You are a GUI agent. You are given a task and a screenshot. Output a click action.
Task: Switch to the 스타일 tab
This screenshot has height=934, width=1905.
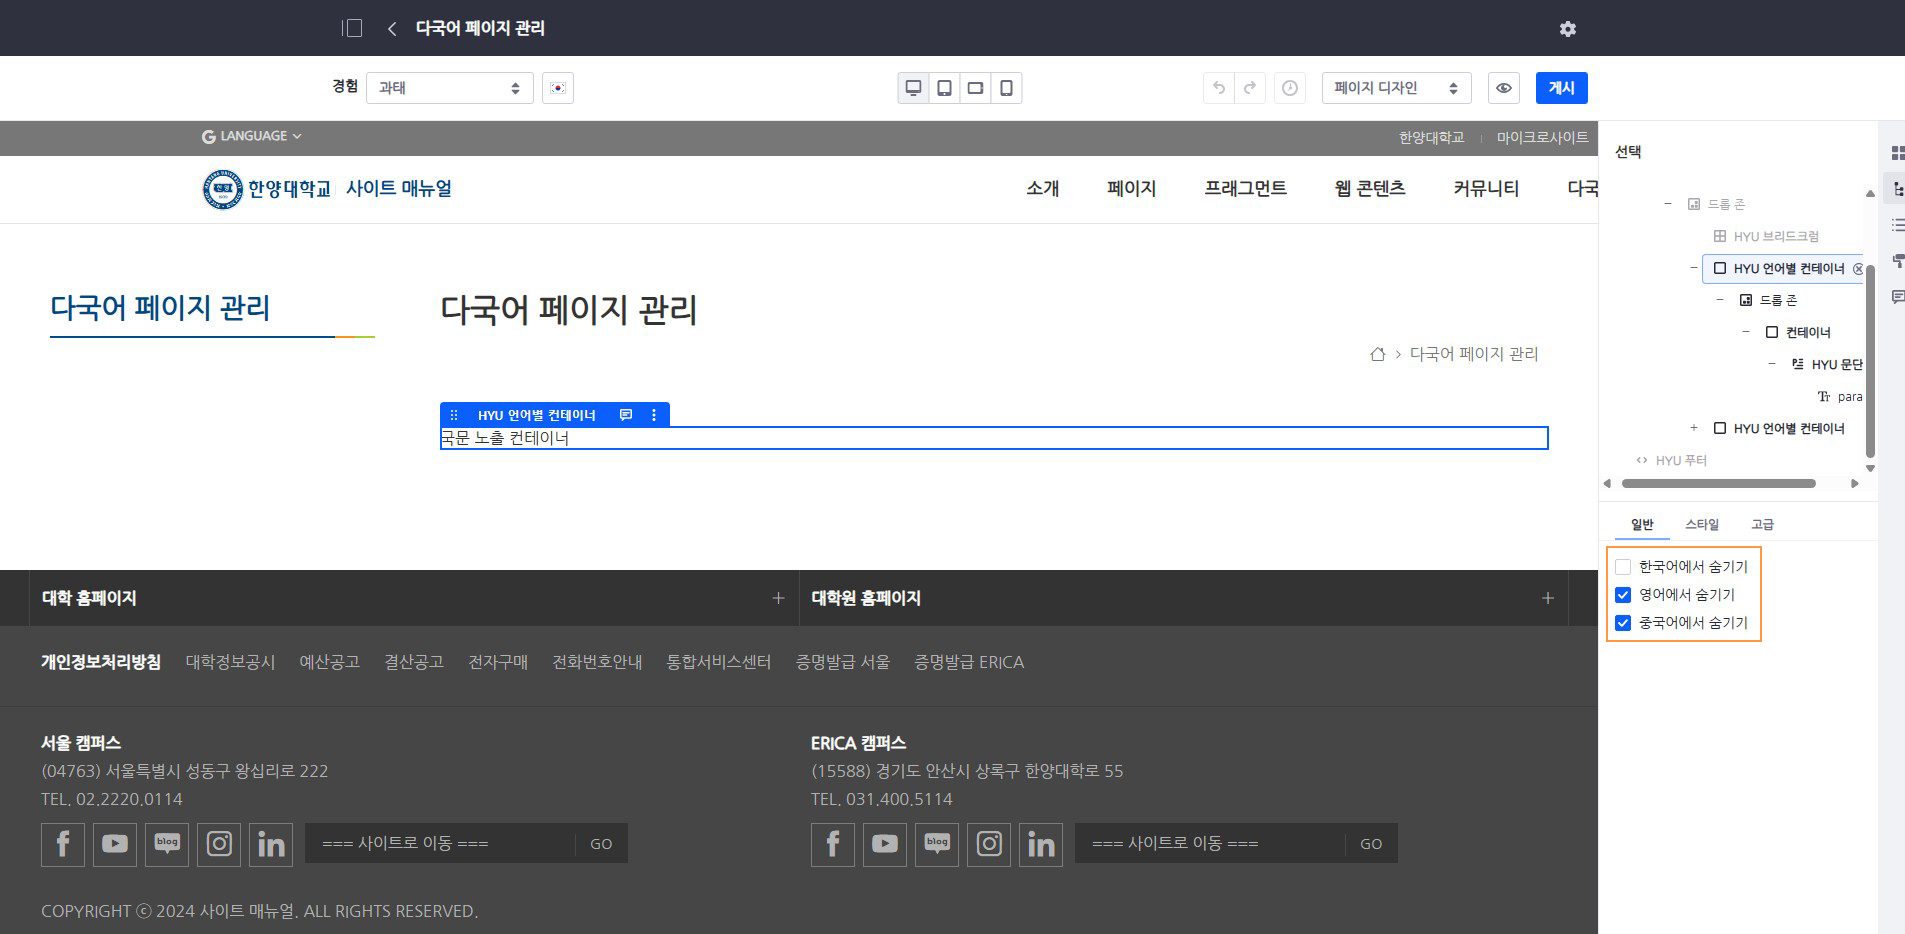pos(1701,524)
